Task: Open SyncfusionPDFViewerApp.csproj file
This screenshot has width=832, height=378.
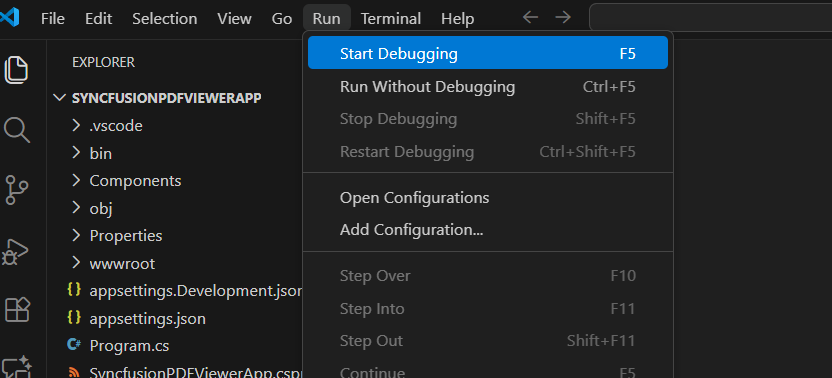Action: point(196,373)
